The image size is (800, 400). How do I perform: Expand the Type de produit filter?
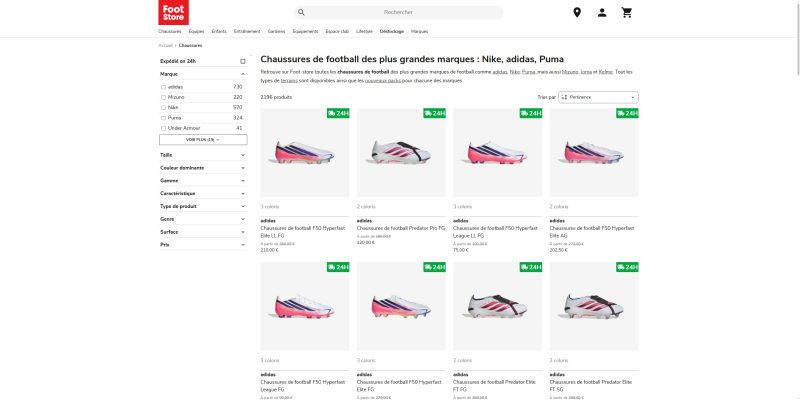[x=203, y=206]
